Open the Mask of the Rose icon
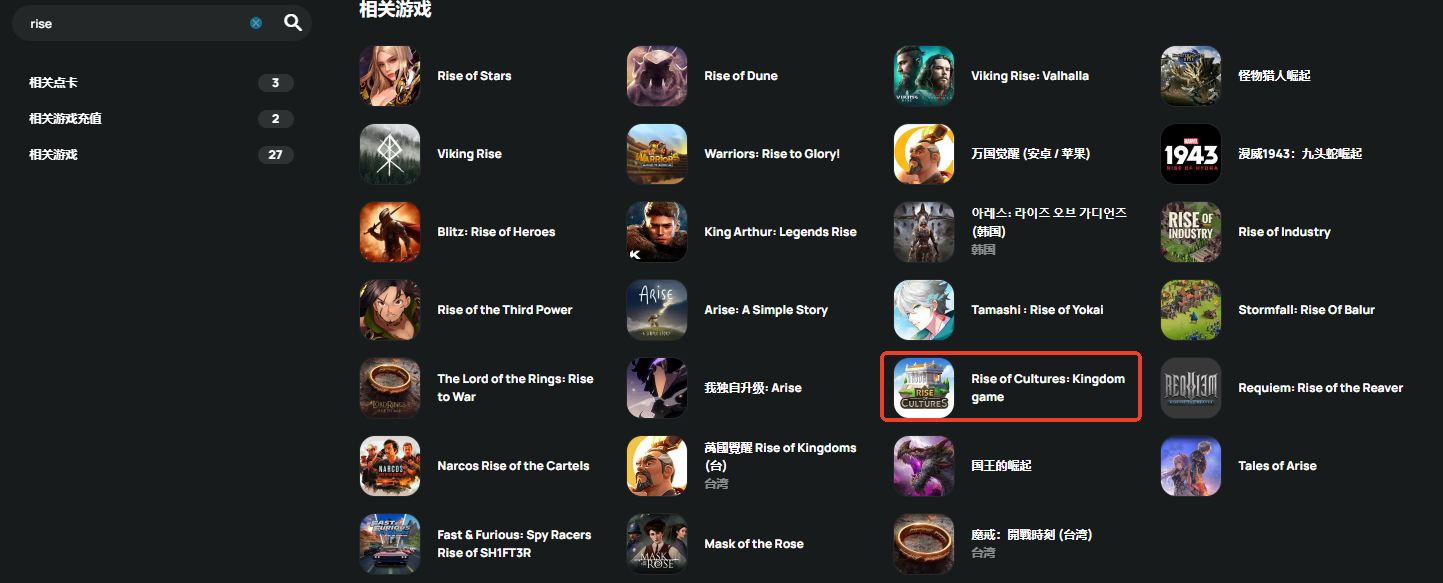The image size is (1443, 583). coord(657,544)
